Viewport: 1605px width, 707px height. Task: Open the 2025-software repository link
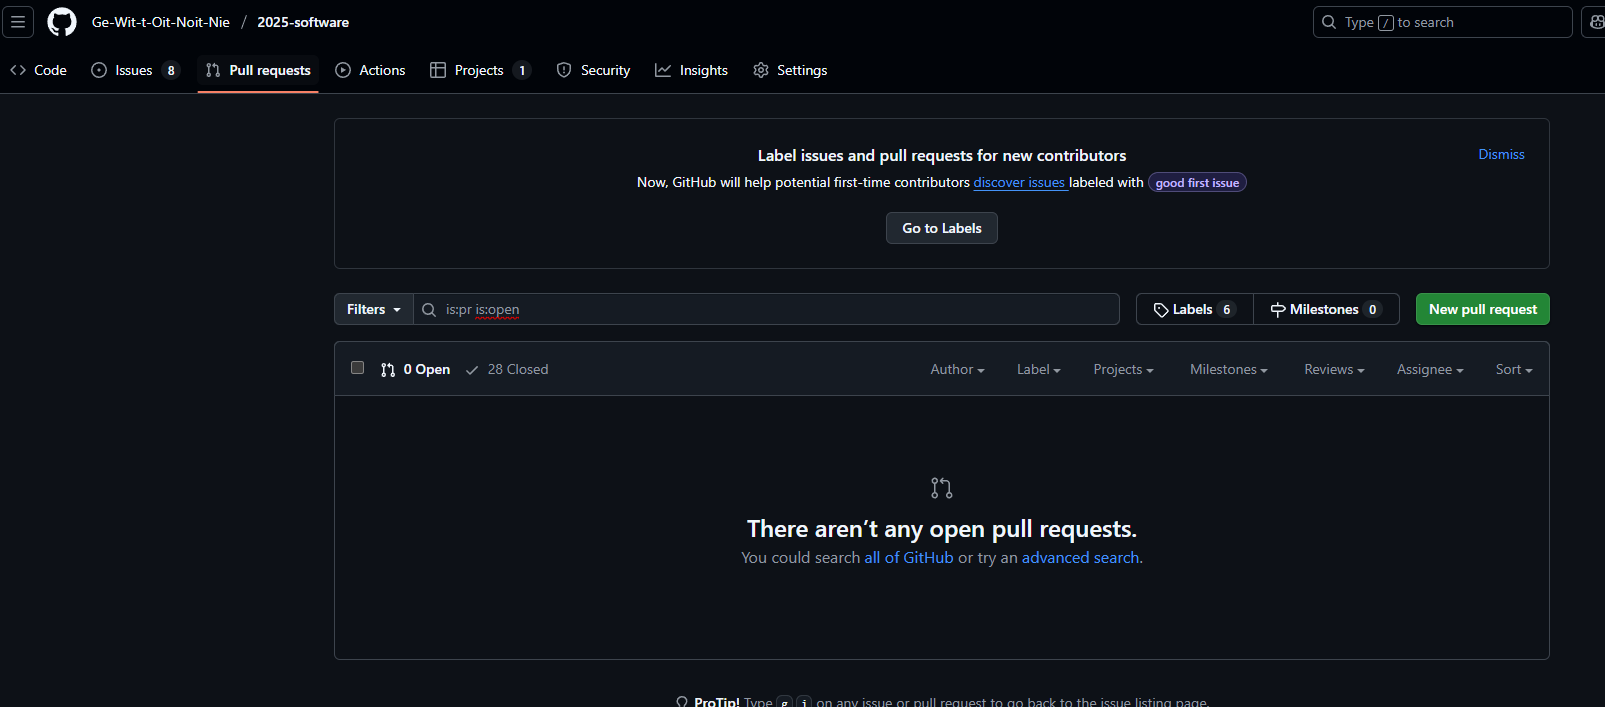[x=303, y=22]
